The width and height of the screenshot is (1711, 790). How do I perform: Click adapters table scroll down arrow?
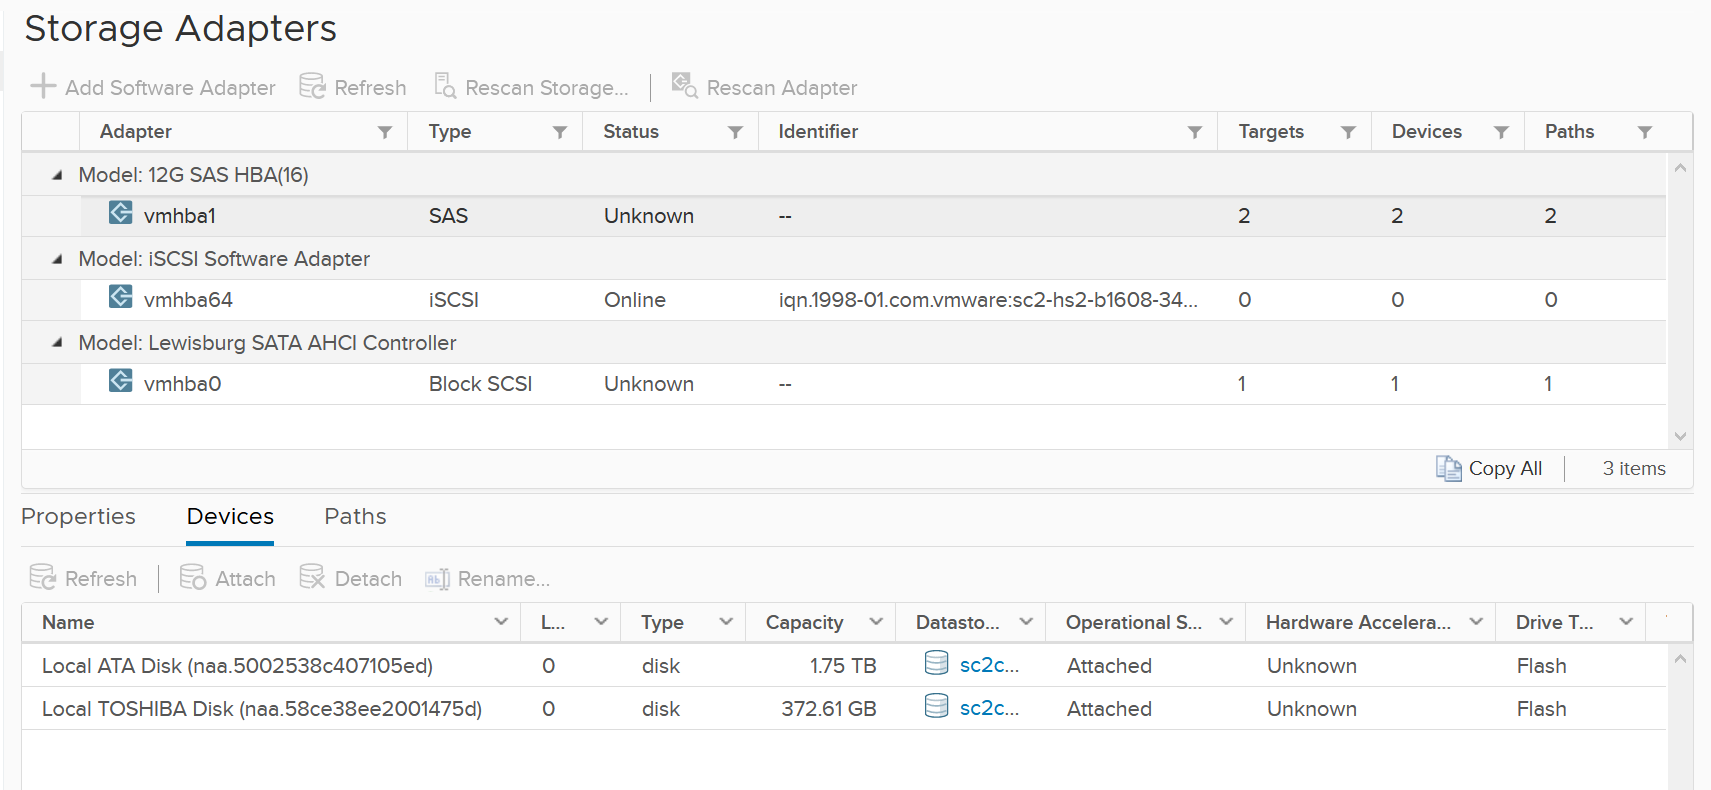[1680, 437]
